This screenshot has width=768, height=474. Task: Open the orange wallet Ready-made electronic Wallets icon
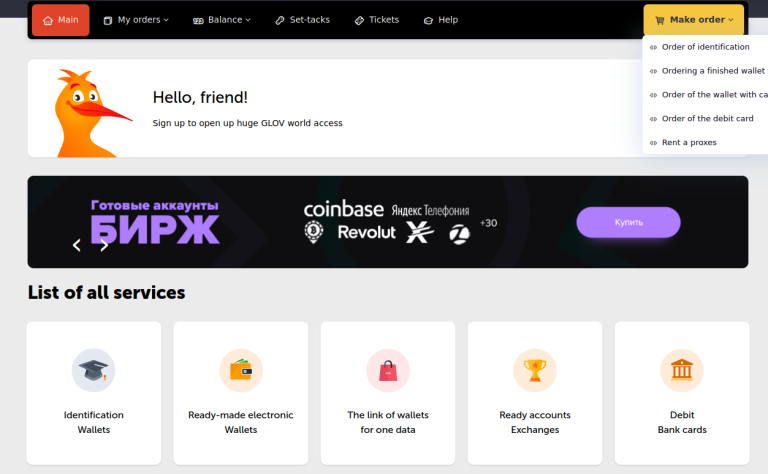(241, 371)
